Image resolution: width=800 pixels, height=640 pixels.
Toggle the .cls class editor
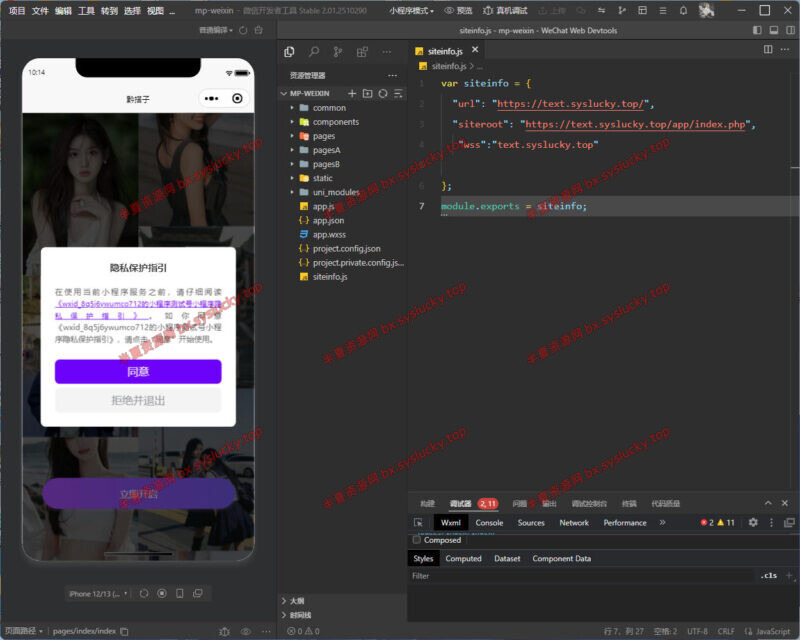[769, 576]
